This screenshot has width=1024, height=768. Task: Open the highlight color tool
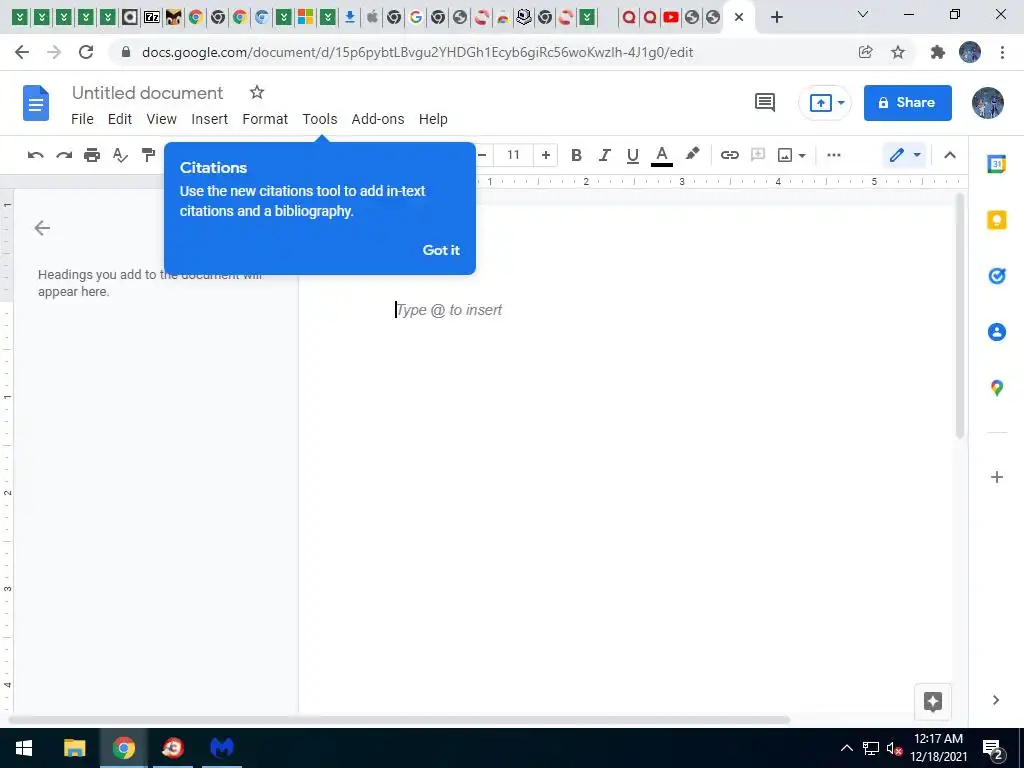click(692, 154)
